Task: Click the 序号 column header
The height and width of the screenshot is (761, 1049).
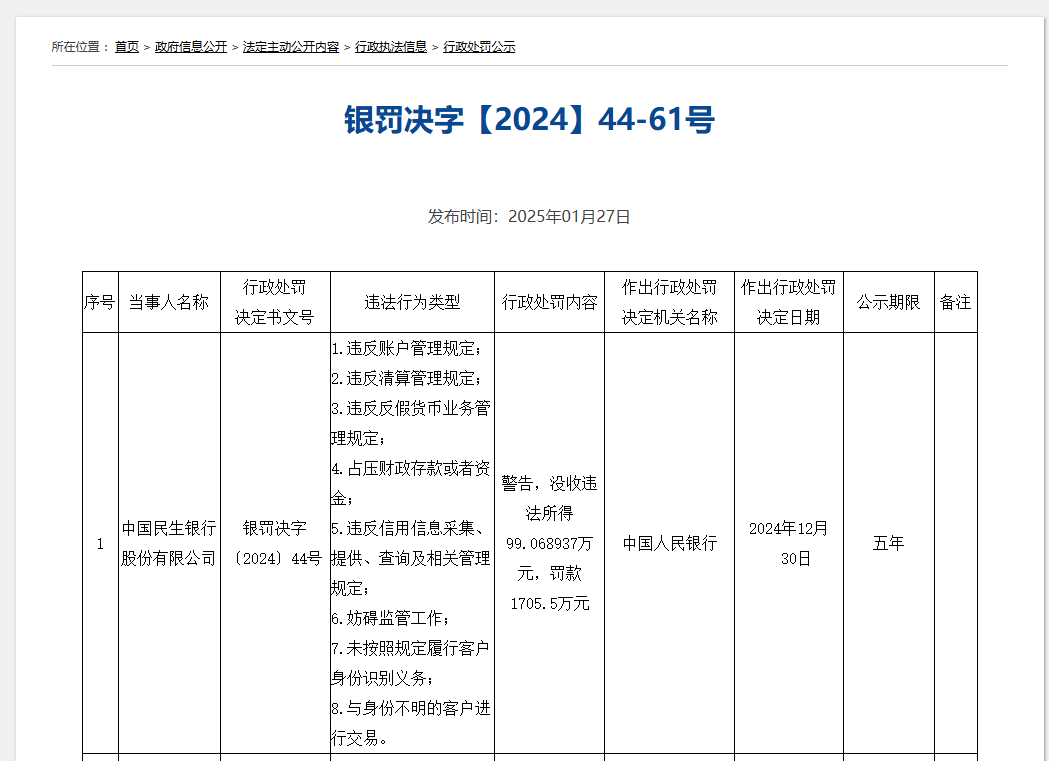Action: 100,302
